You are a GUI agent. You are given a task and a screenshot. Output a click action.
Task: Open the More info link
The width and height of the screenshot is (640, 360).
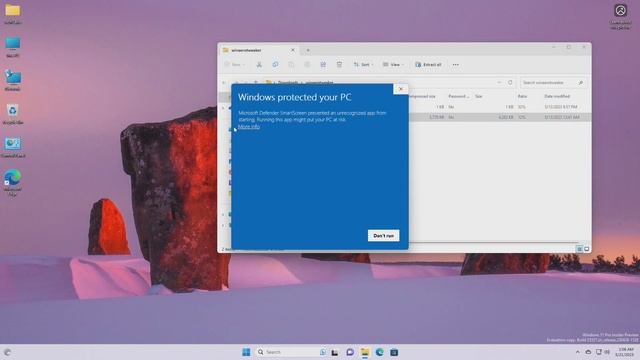tap(249, 127)
